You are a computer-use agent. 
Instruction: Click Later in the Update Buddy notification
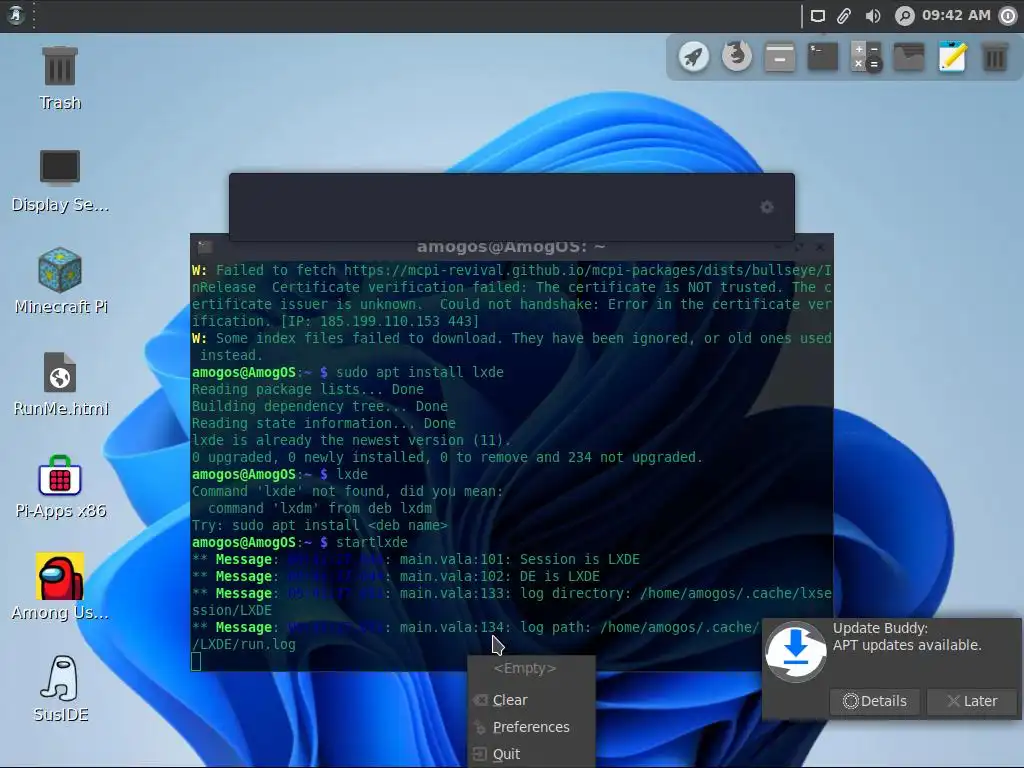click(x=972, y=701)
